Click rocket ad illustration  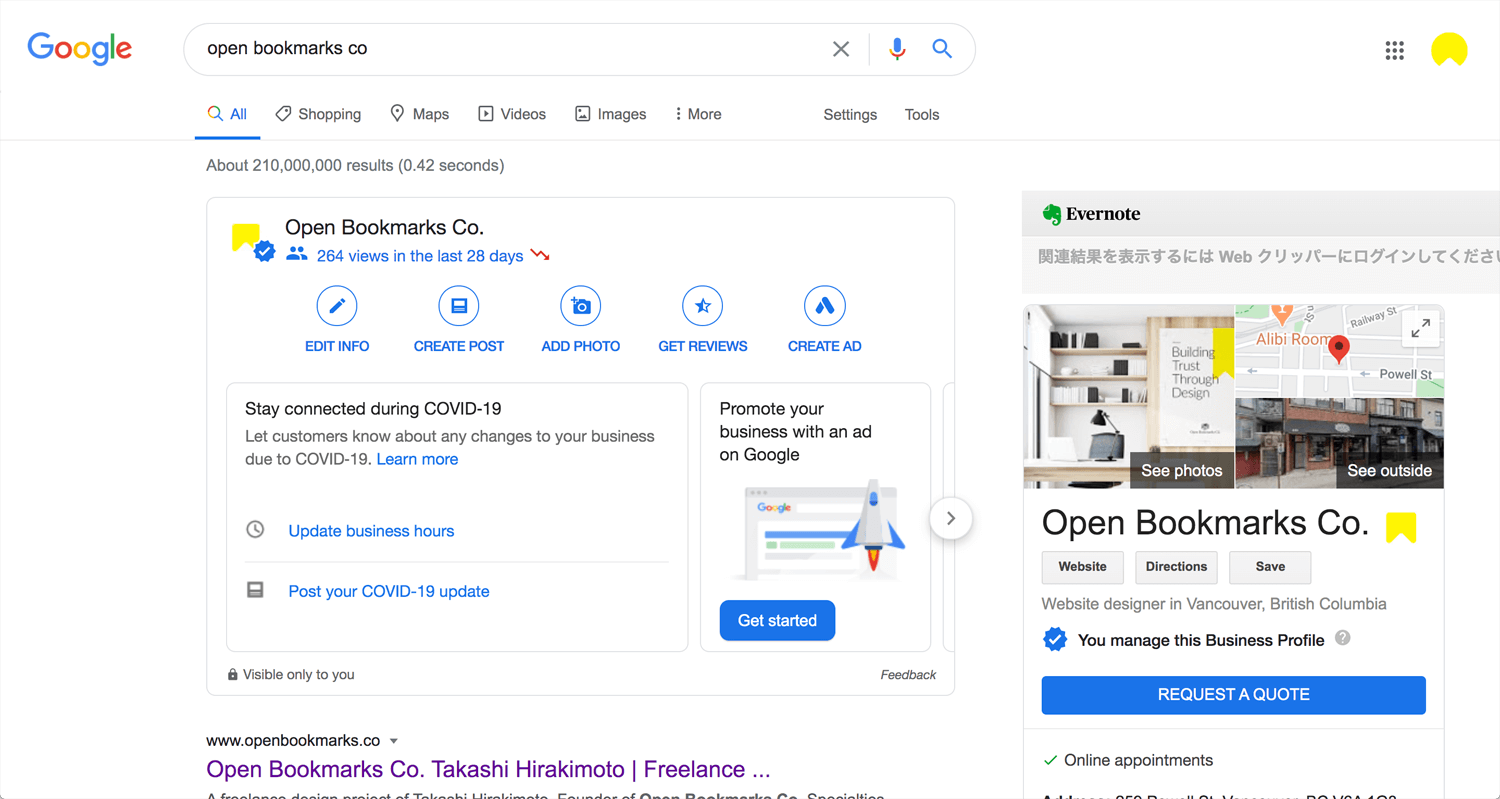[x=822, y=530]
